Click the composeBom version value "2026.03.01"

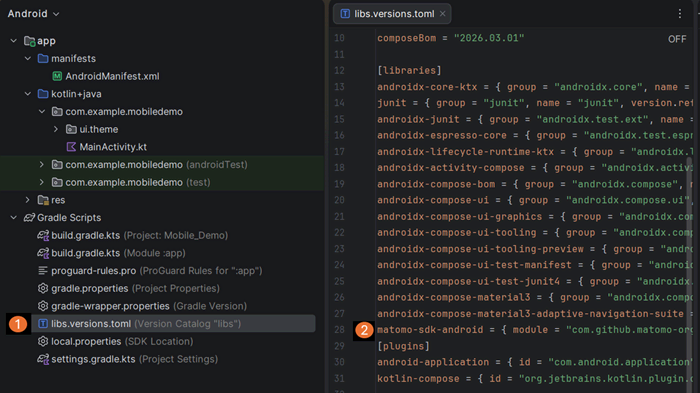(489, 38)
